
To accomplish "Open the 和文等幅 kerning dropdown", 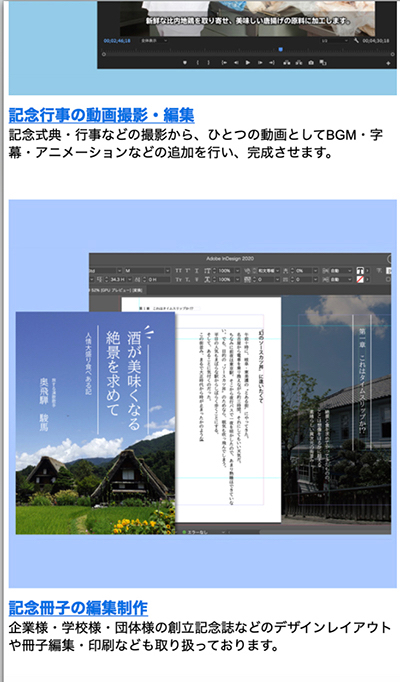I will click(x=268, y=271).
